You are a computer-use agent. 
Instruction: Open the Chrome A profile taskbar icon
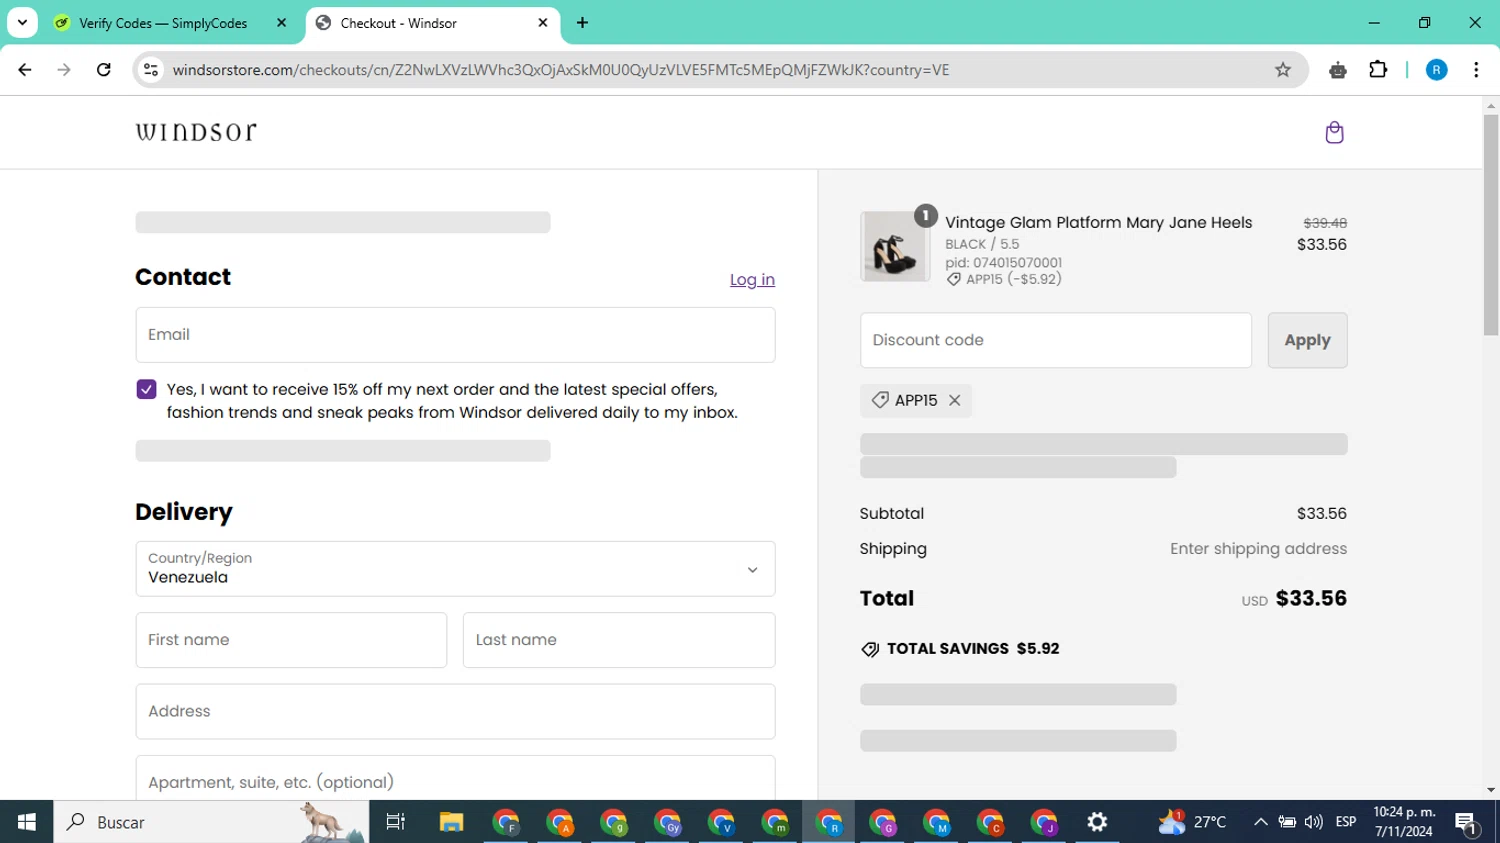click(x=560, y=822)
